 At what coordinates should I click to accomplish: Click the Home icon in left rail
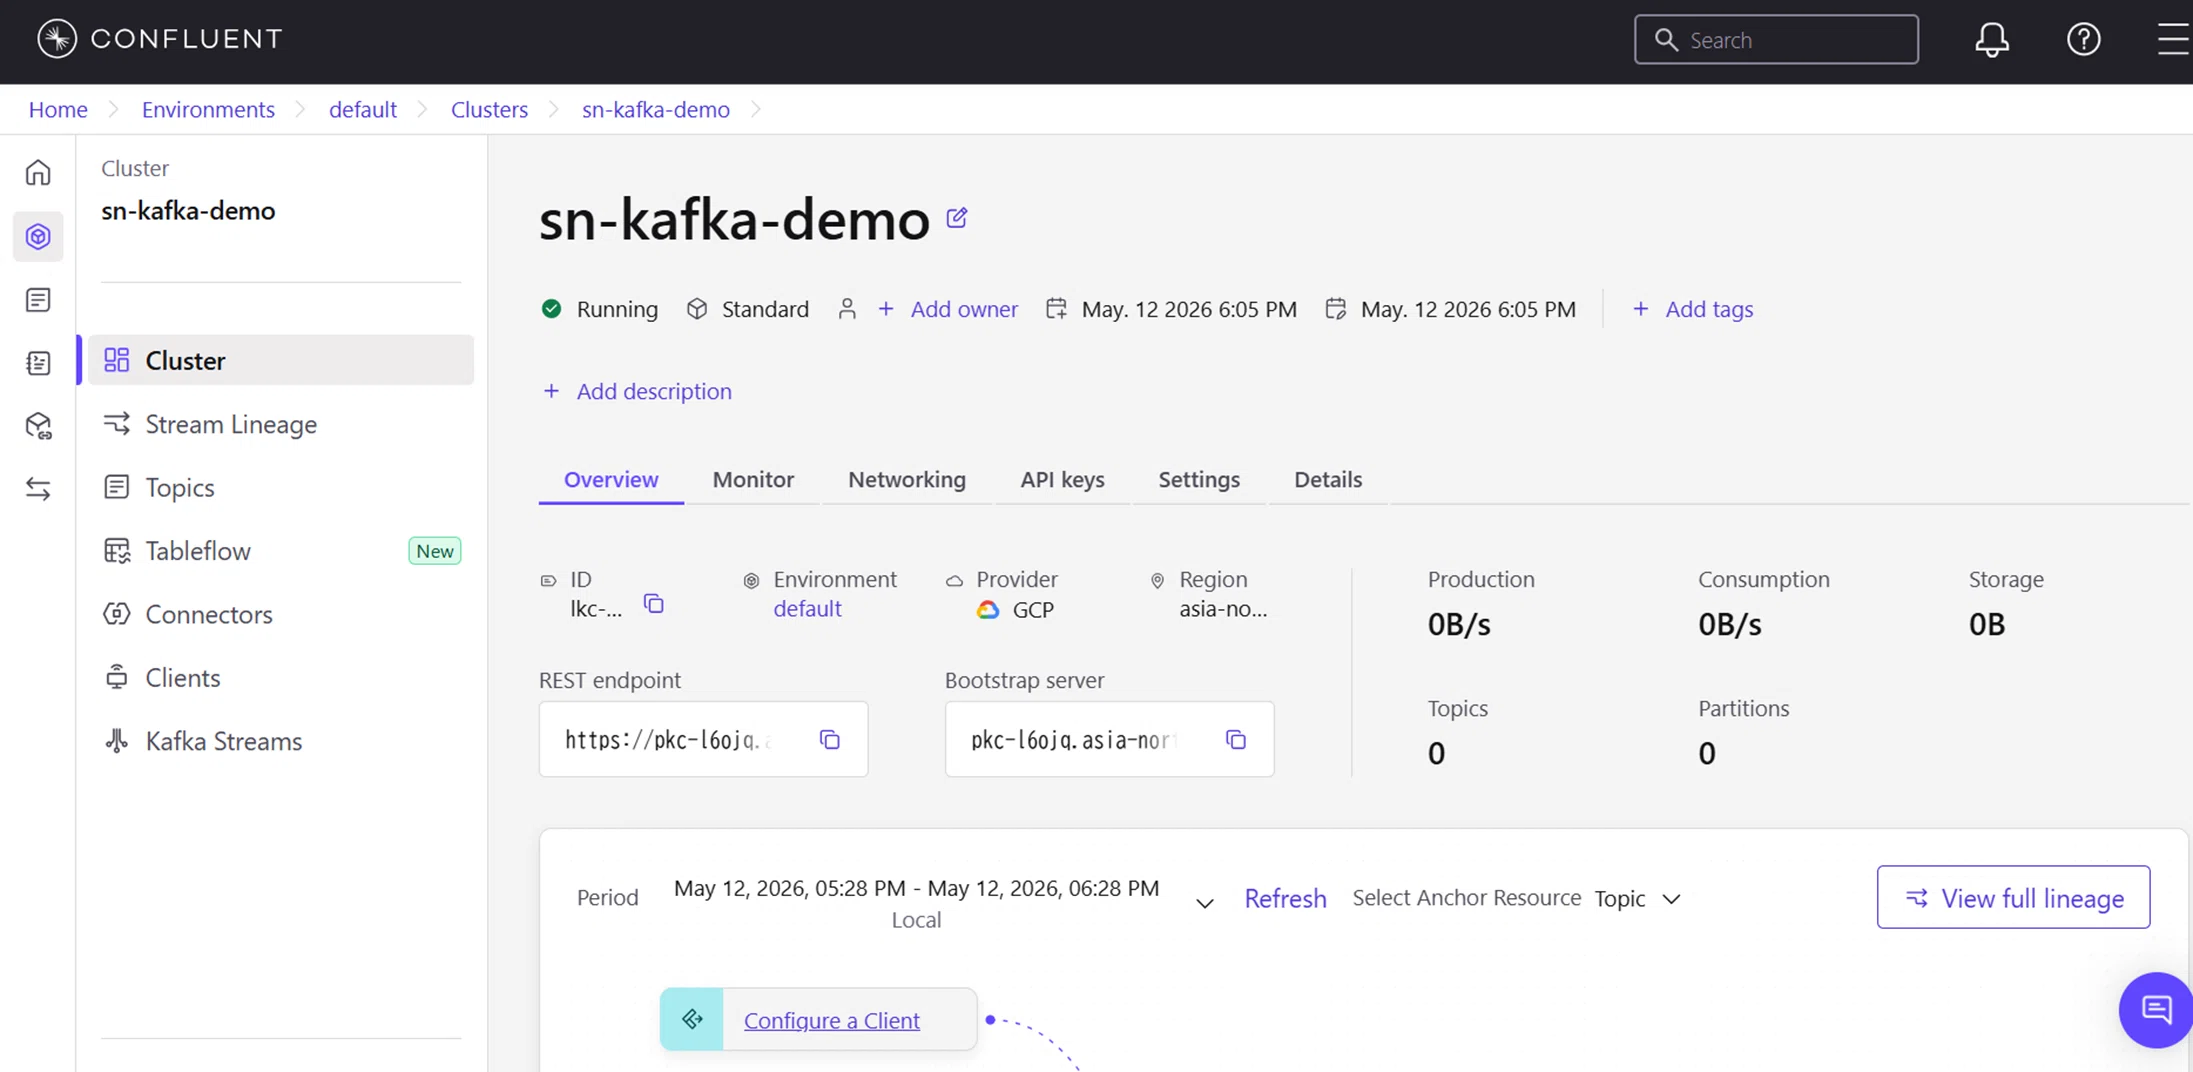coord(38,173)
